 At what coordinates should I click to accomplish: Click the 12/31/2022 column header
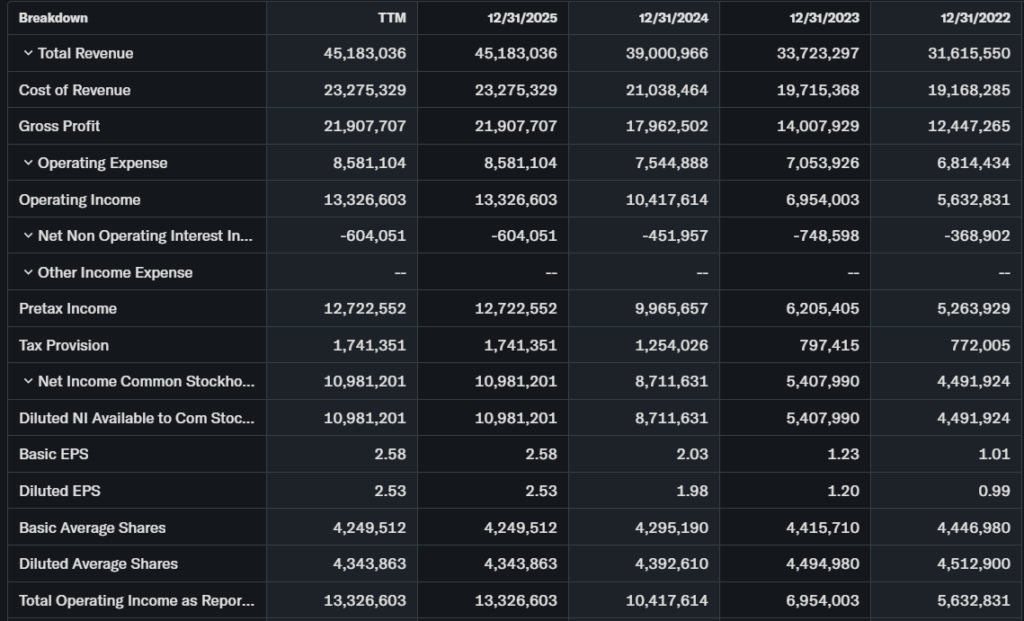pyautogui.click(x=976, y=18)
